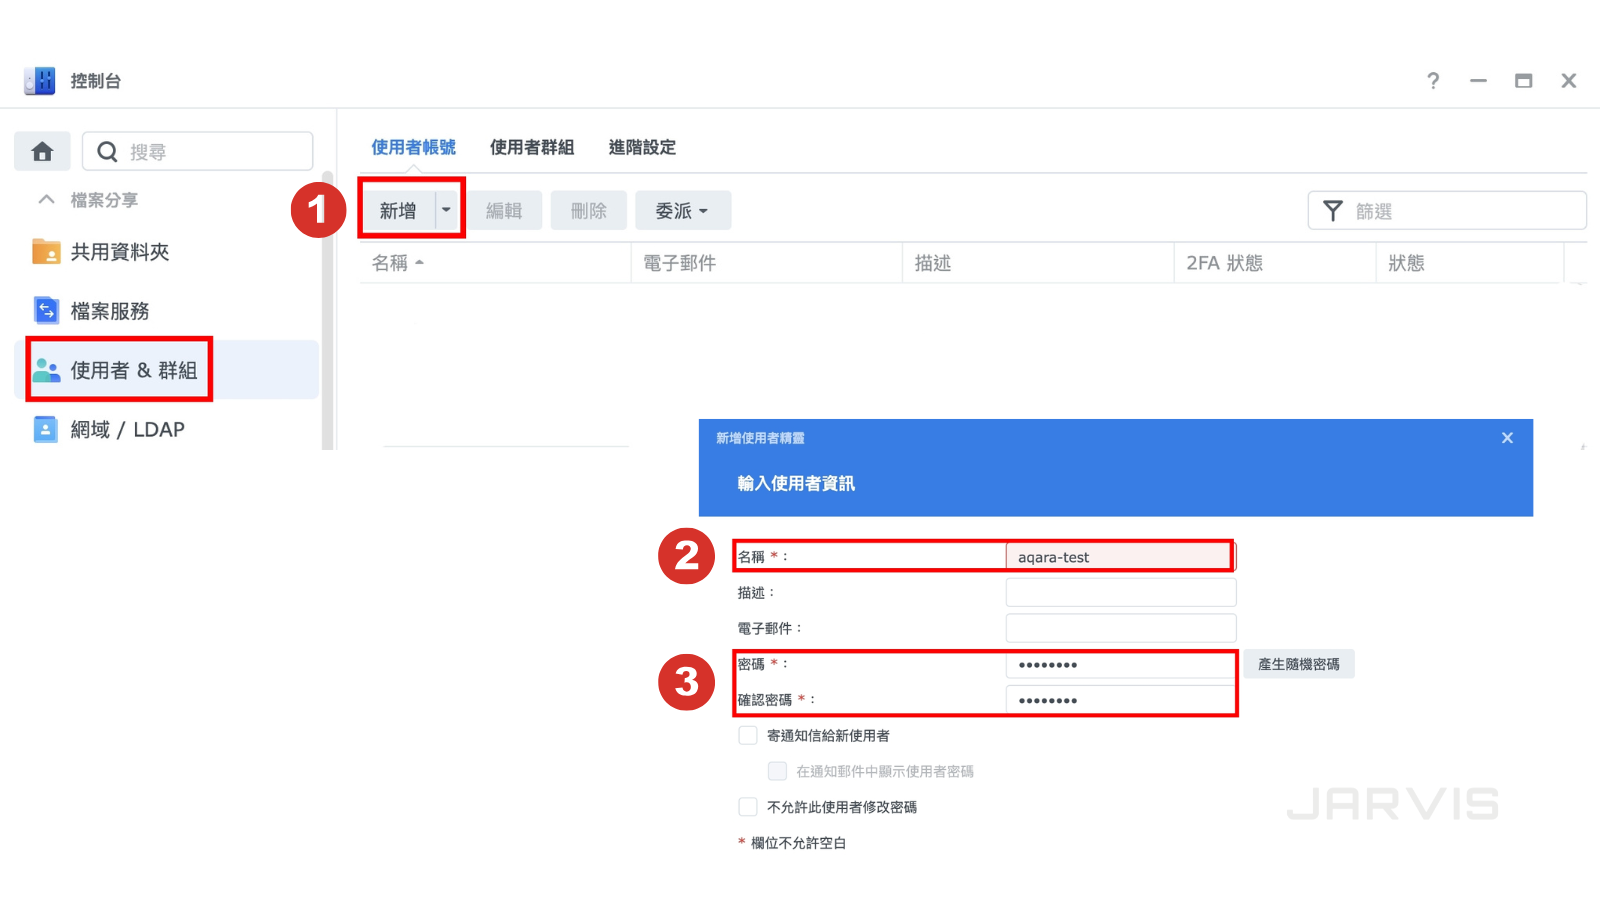Click the description (描述) input field

coord(1120,593)
